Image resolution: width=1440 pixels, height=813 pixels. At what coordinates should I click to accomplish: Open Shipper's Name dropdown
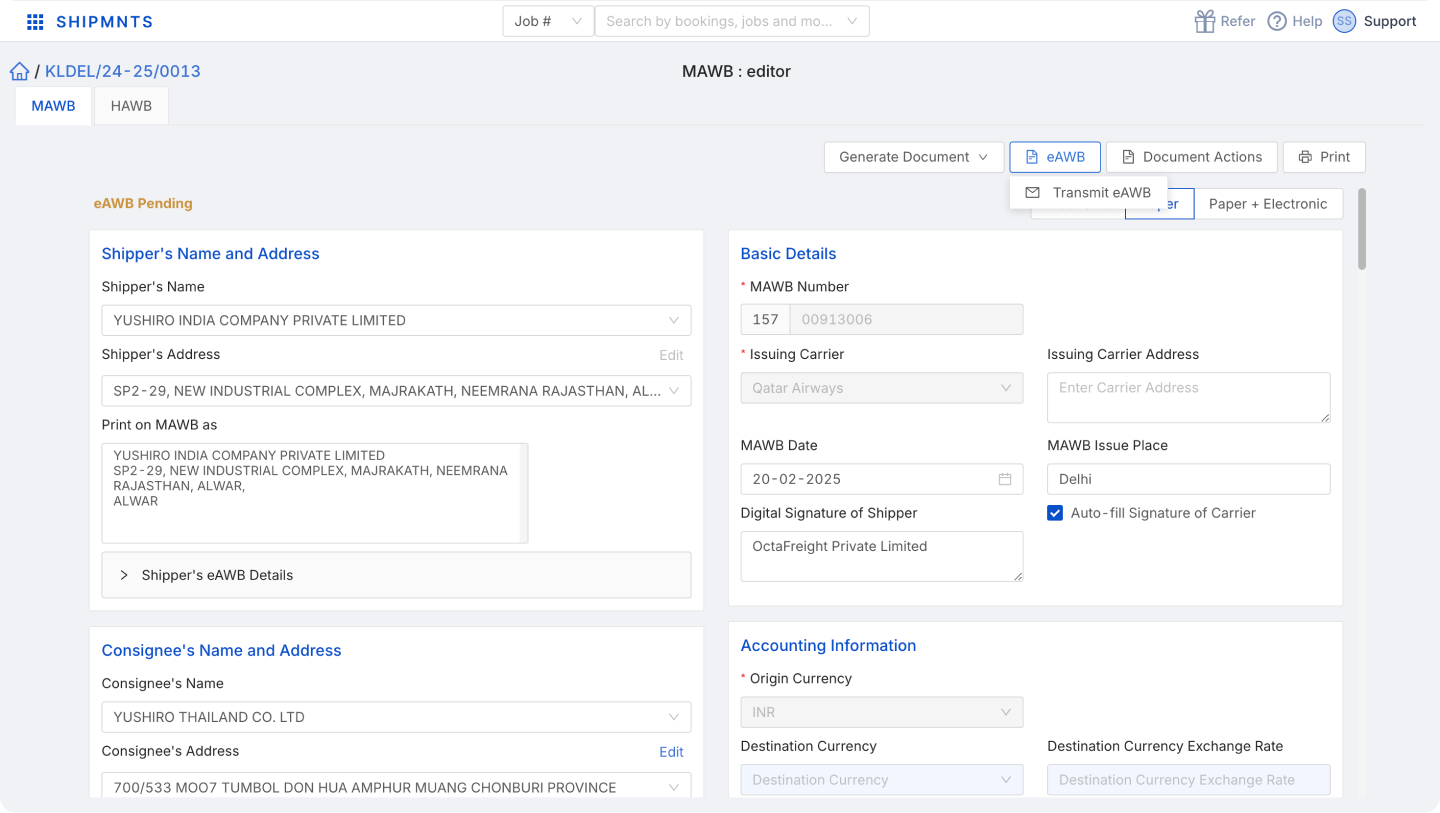[396, 321]
